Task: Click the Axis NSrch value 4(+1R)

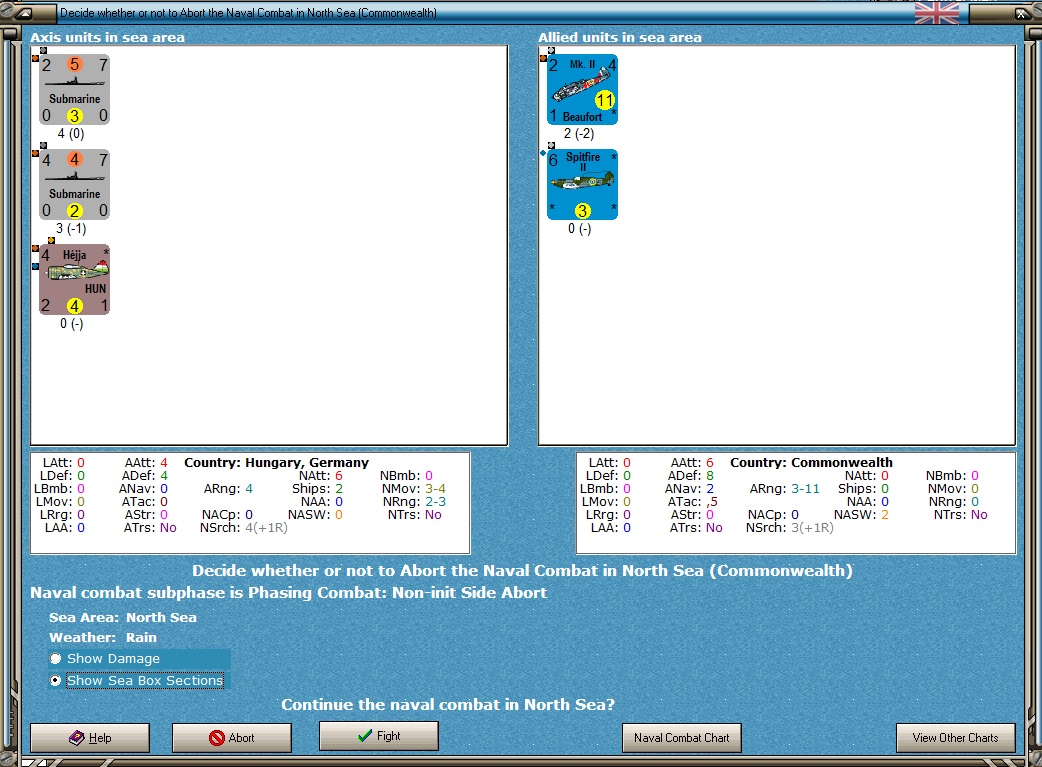Action: (x=266, y=528)
